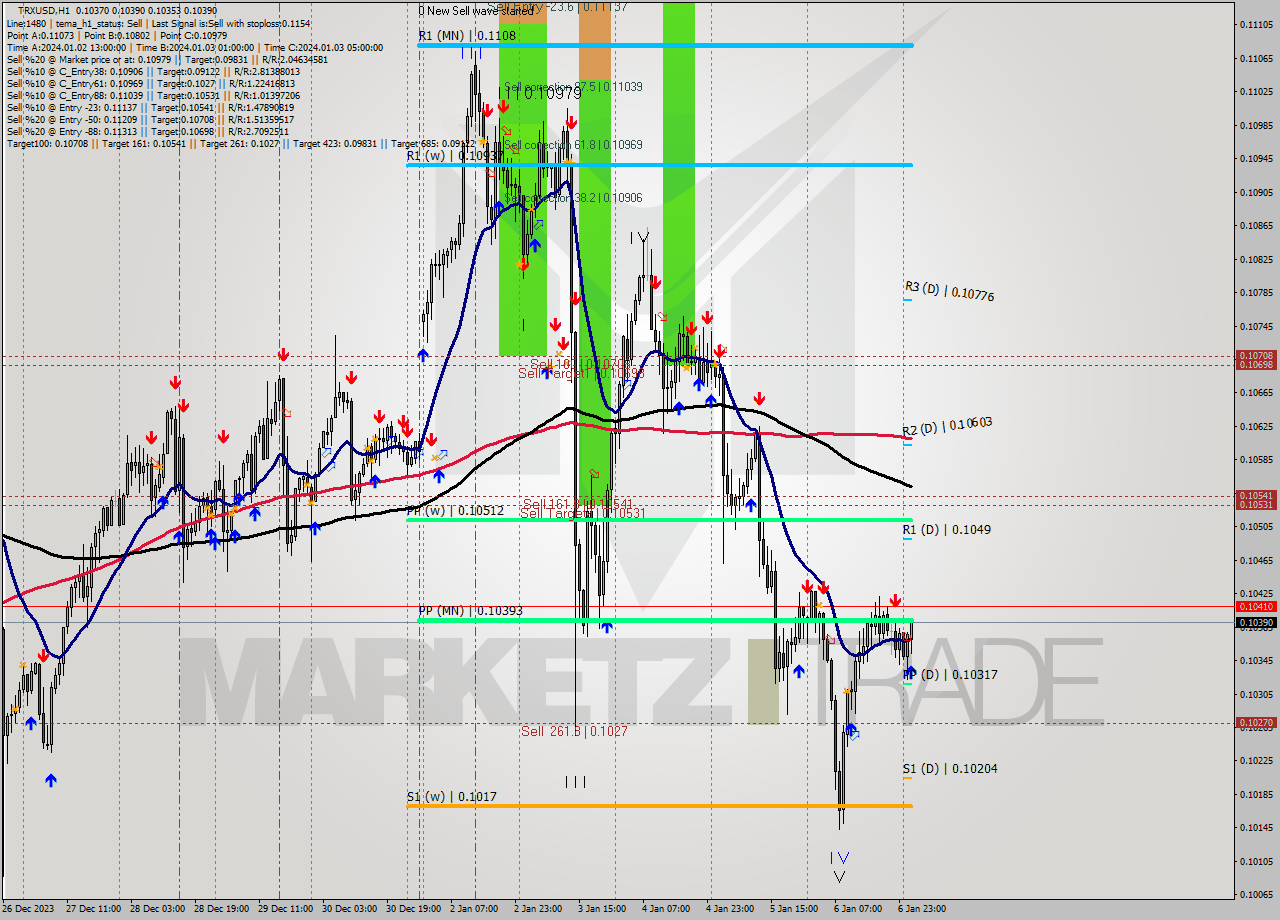The image size is (1280, 920).
Task: Click the 'PP (D) | 0.10317' pivot label
Action: click(950, 675)
